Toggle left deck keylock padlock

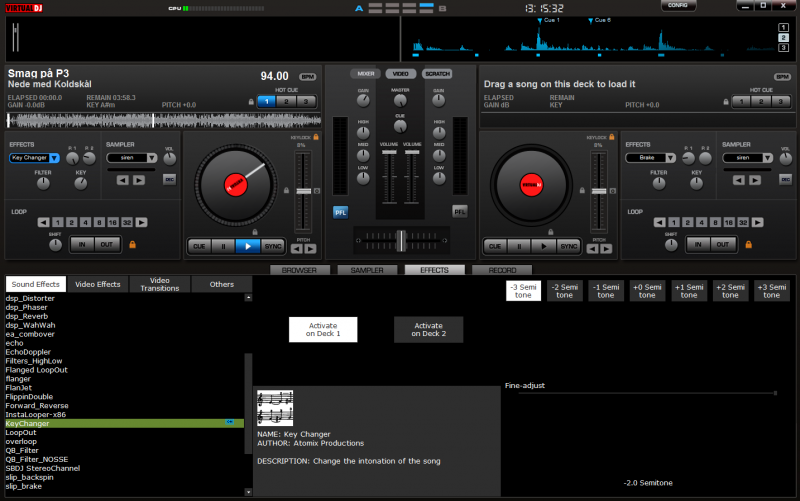coord(316,137)
